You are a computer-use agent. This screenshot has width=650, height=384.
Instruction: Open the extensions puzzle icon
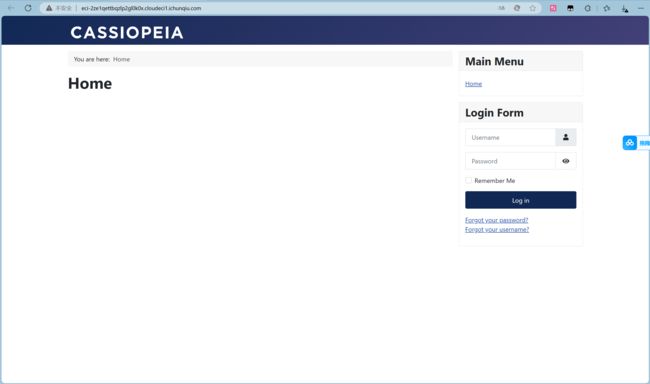pyautogui.click(x=588, y=8)
